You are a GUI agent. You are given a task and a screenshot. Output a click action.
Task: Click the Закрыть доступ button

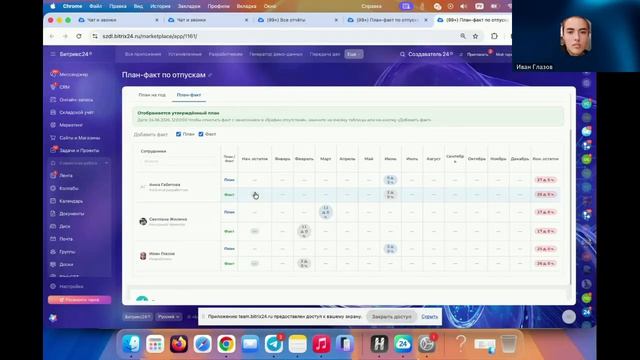tap(391, 317)
